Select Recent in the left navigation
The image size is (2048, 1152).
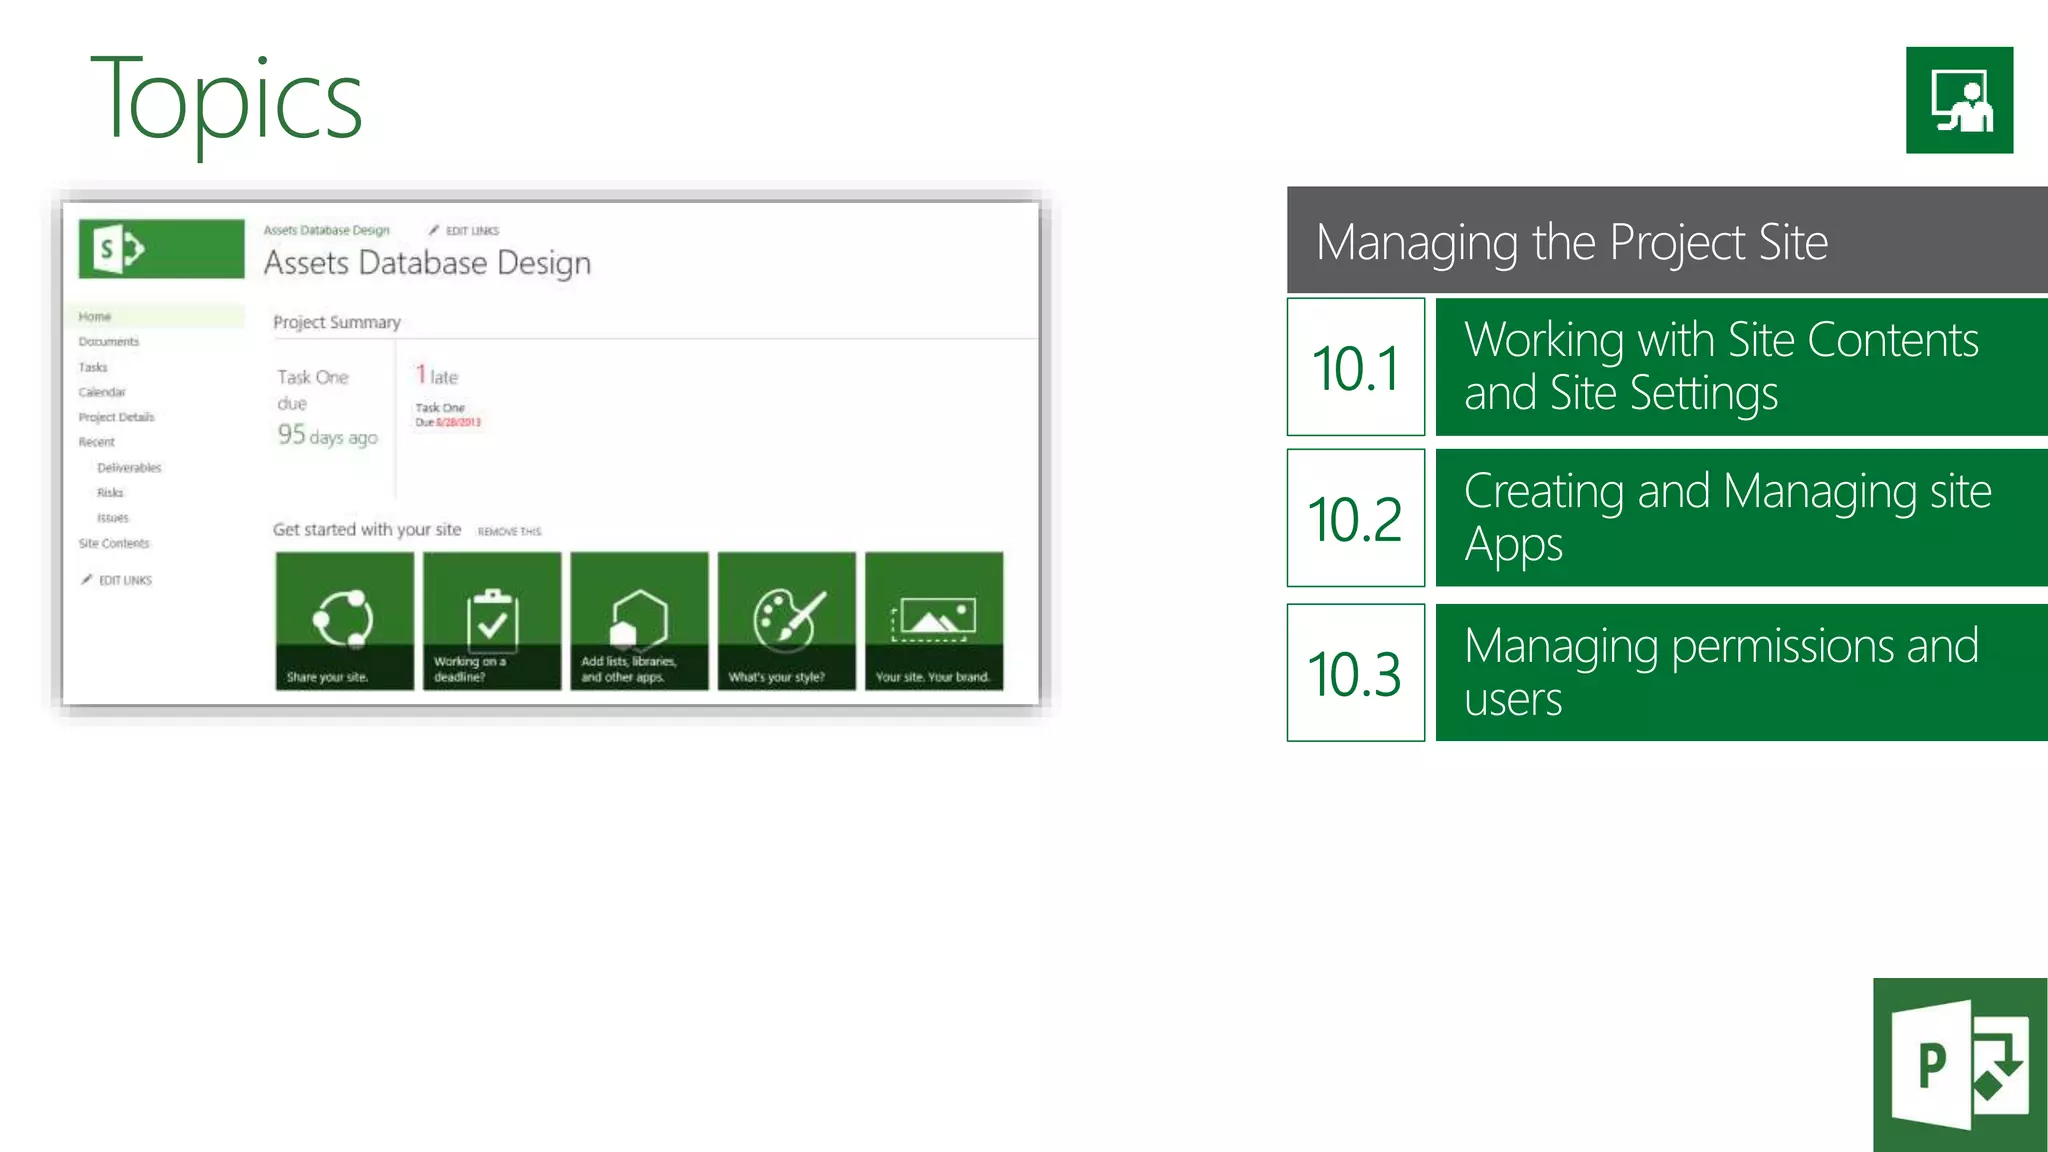(x=97, y=442)
